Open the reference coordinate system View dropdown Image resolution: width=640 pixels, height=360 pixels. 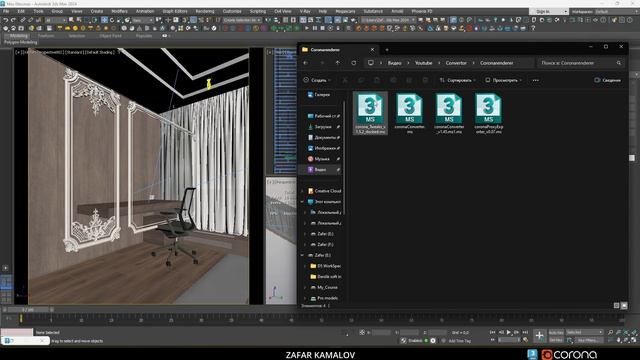[143, 20]
